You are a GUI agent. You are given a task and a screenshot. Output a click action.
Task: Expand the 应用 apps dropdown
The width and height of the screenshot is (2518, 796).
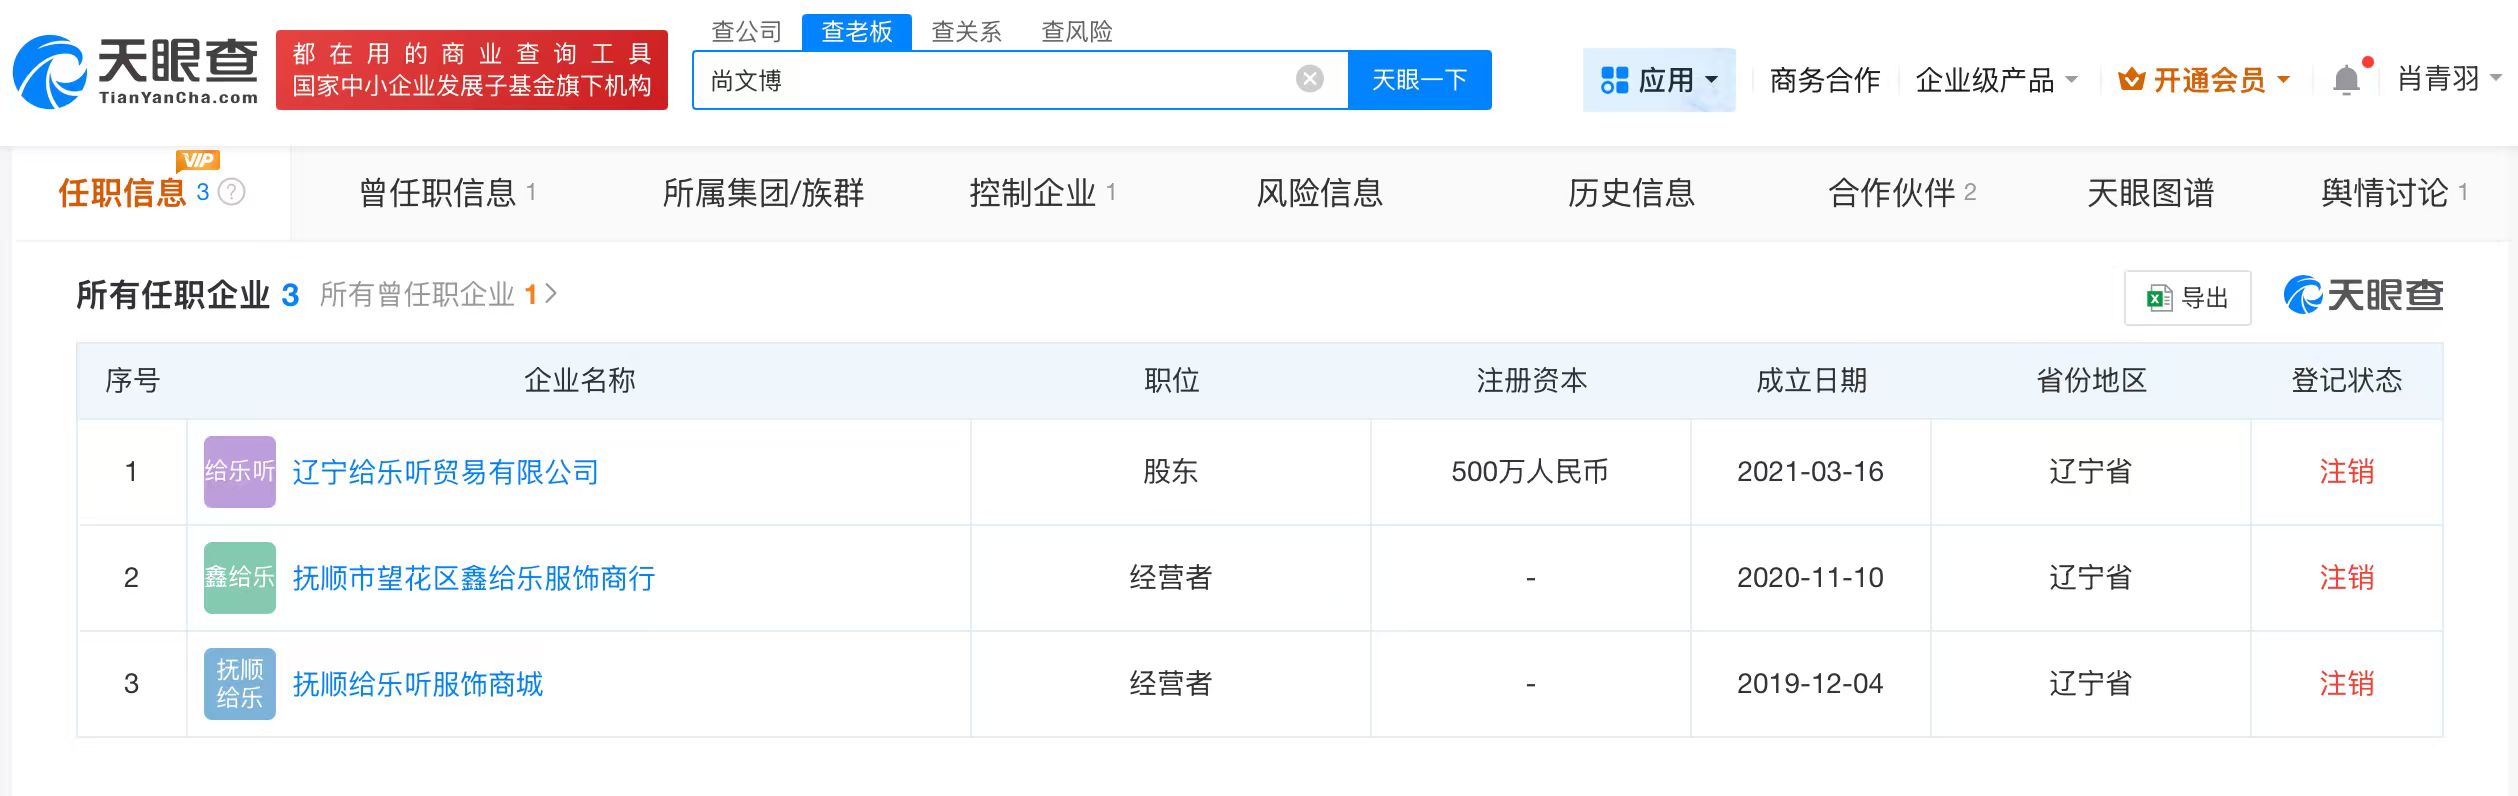coord(1659,80)
